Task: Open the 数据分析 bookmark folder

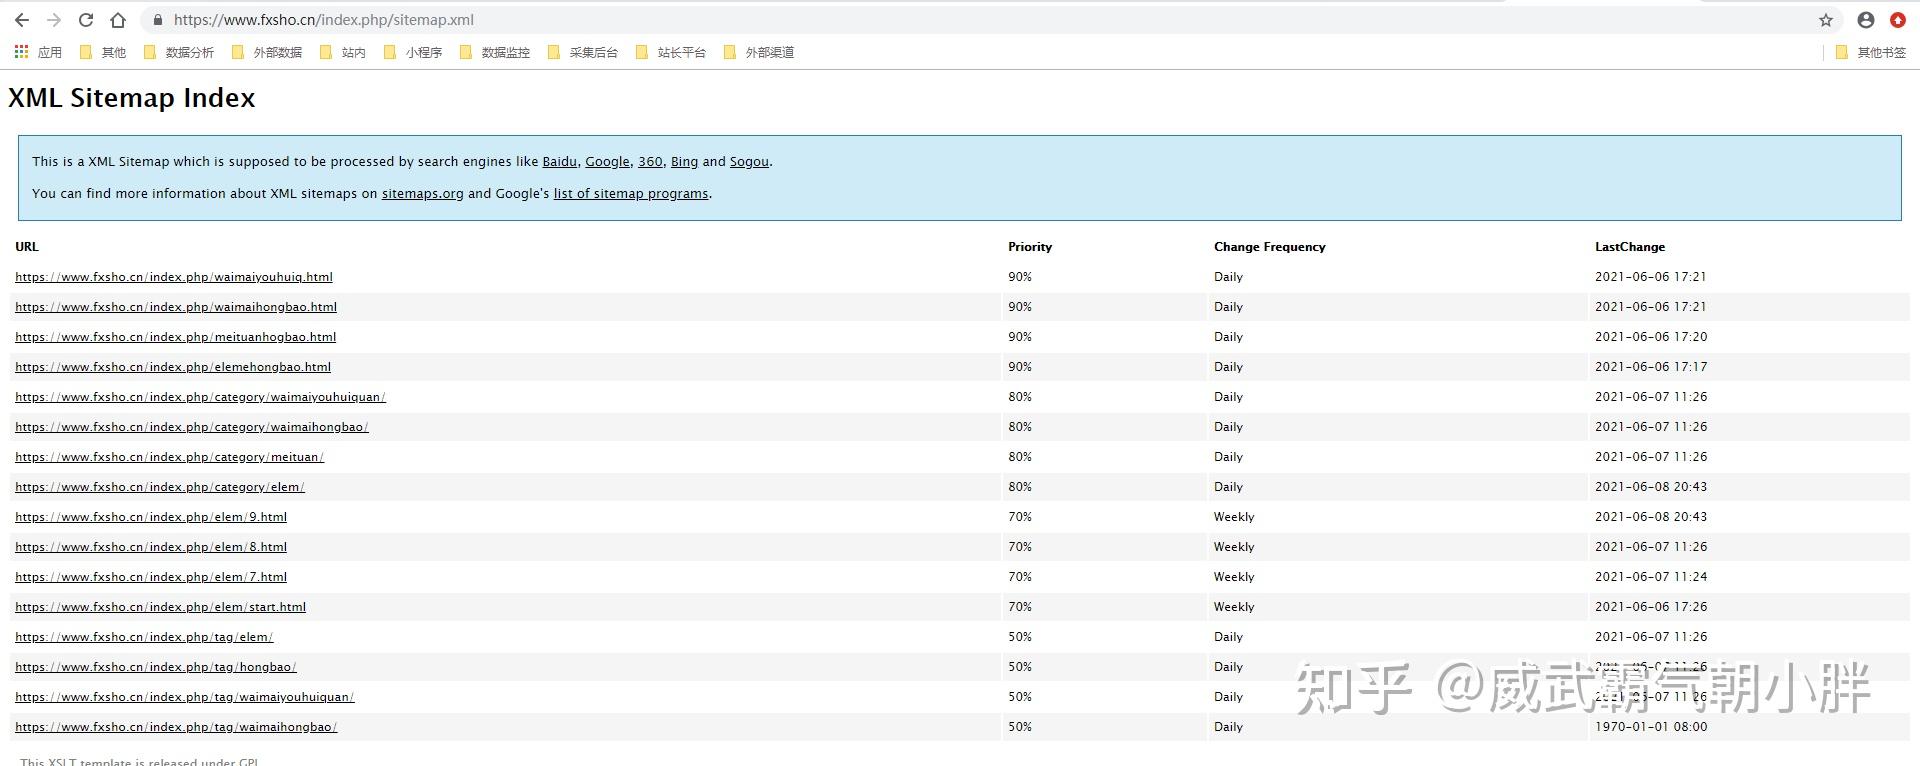Action: click(179, 52)
